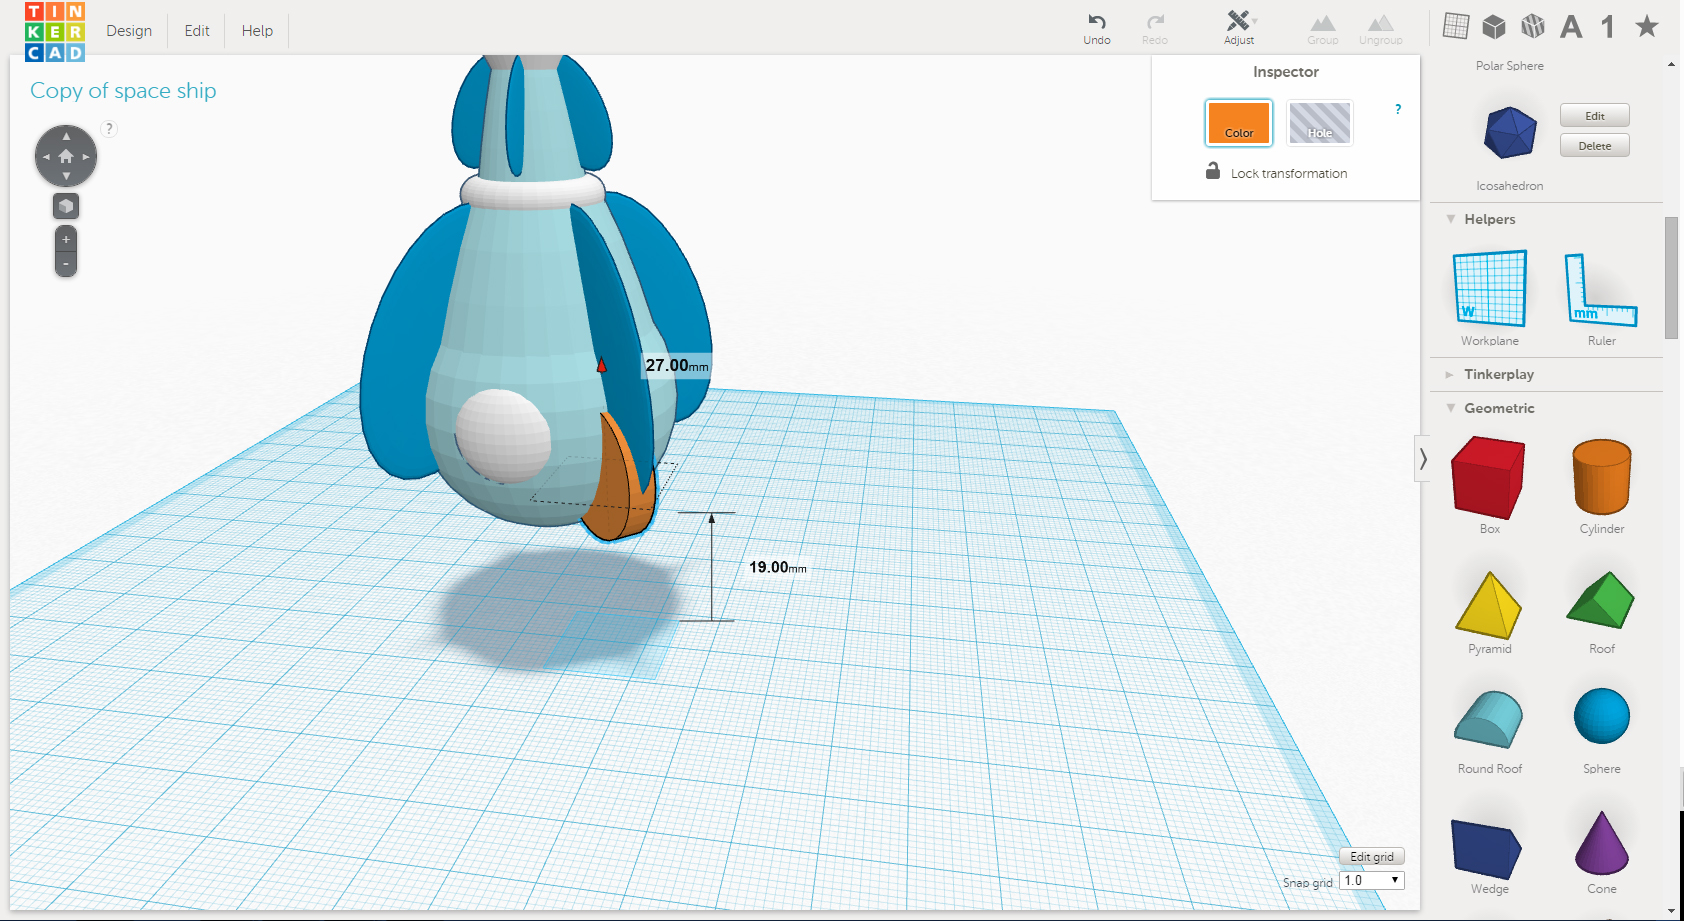Click the 19.00 mm height value
This screenshot has height=921, width=1684.
778,567
